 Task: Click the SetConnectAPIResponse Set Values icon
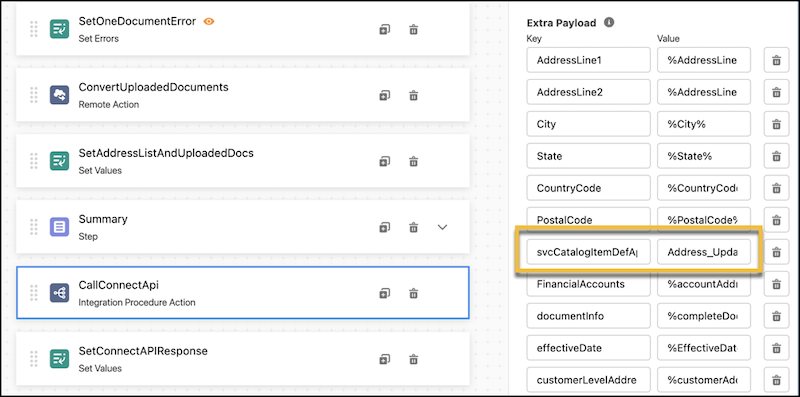click(x=59, y=359)
